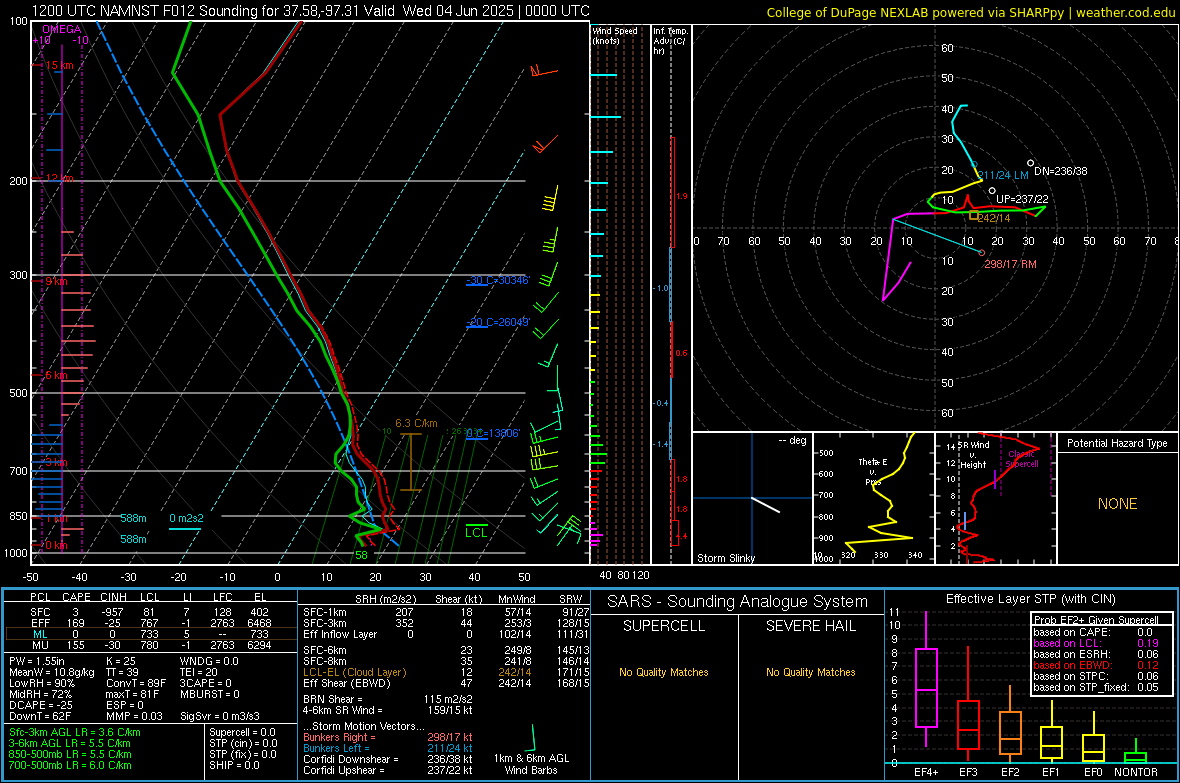Select the OMEGA label on the skew-T

62,29
